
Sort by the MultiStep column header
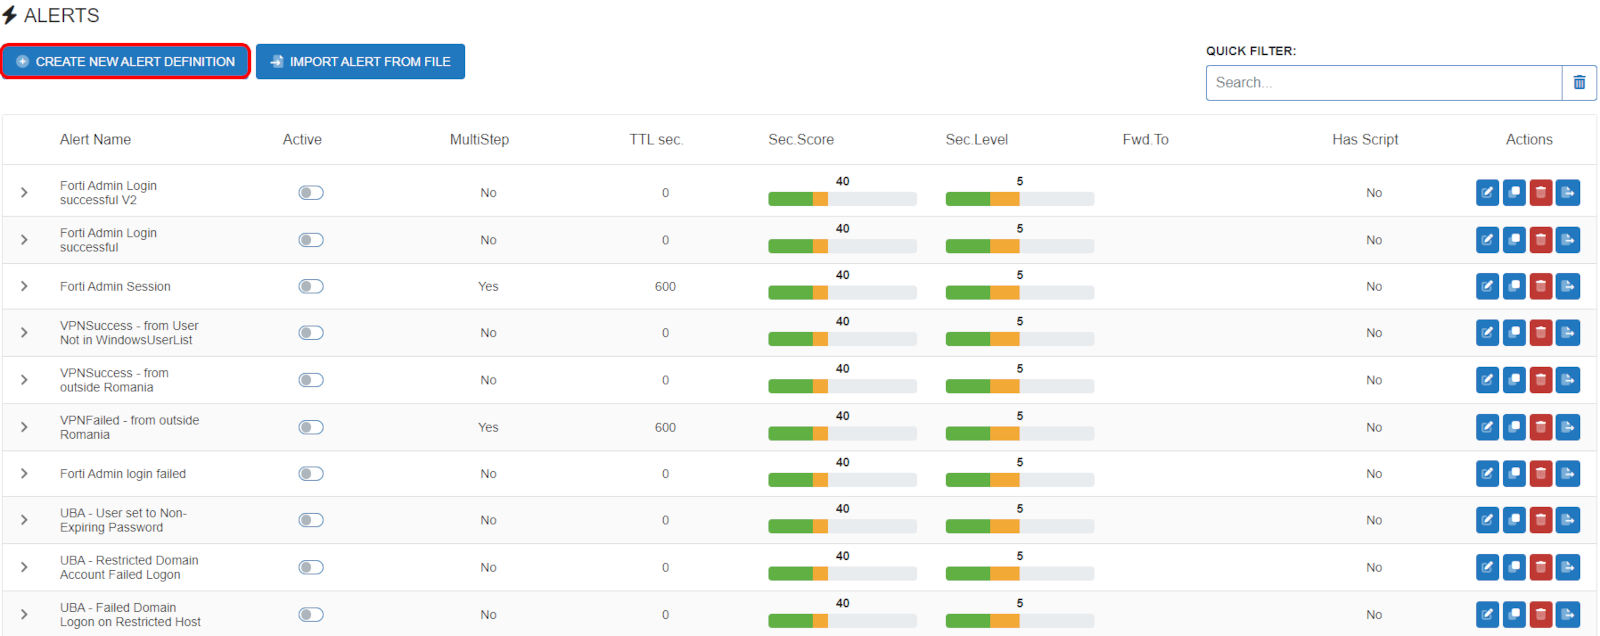pyautogui.click(x=479, y=140)
